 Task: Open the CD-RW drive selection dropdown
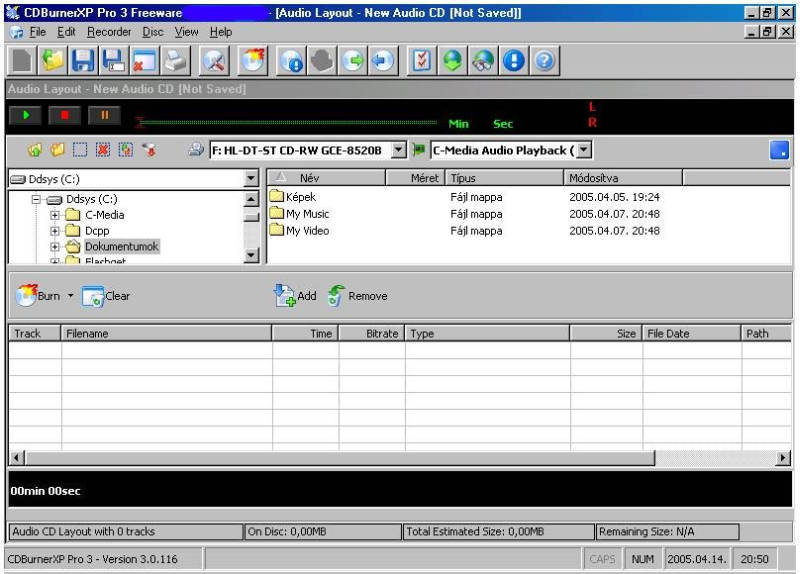coord(398,151)
